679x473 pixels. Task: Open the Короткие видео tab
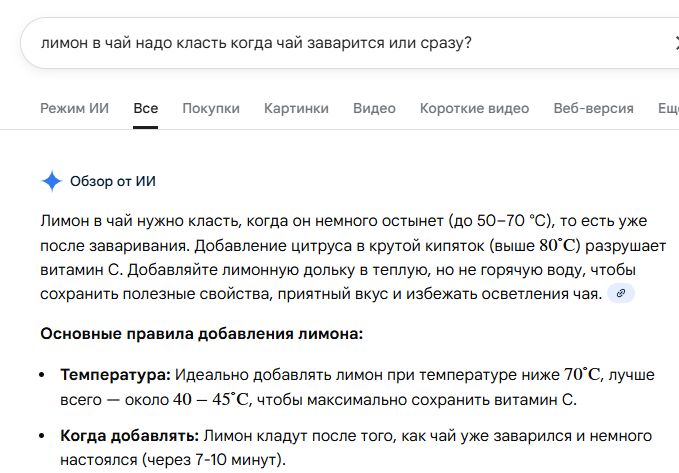coord(475,108)
